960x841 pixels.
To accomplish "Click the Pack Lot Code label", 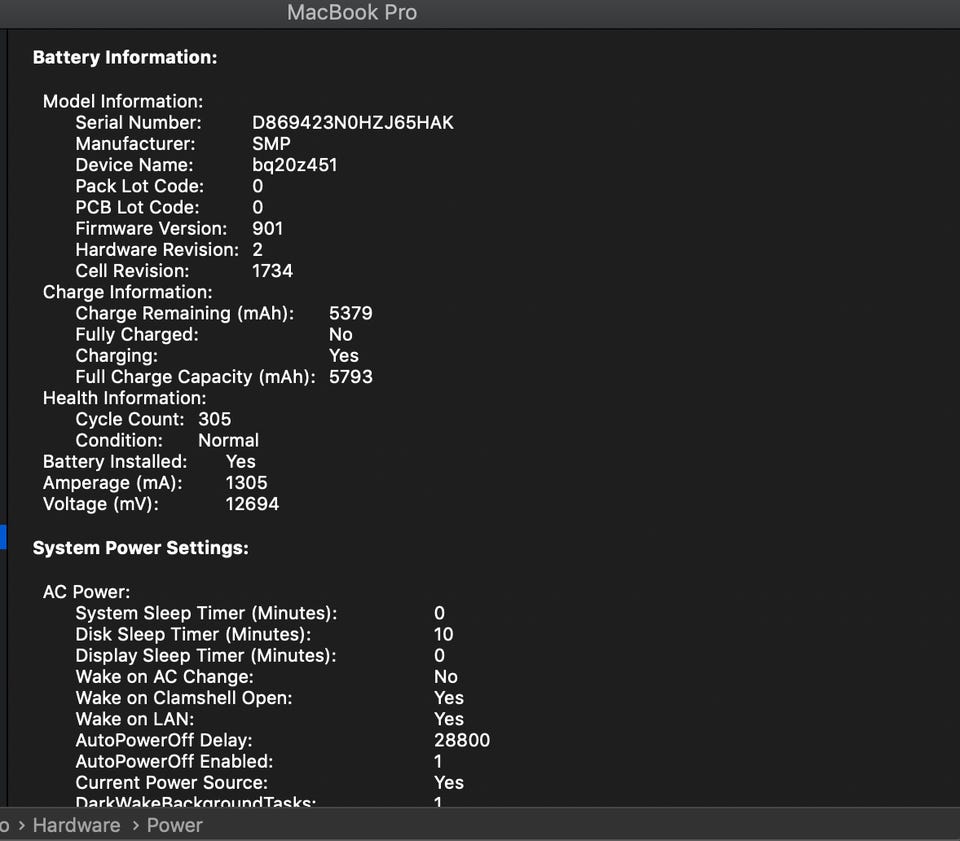I will click(x=140, y=186).
